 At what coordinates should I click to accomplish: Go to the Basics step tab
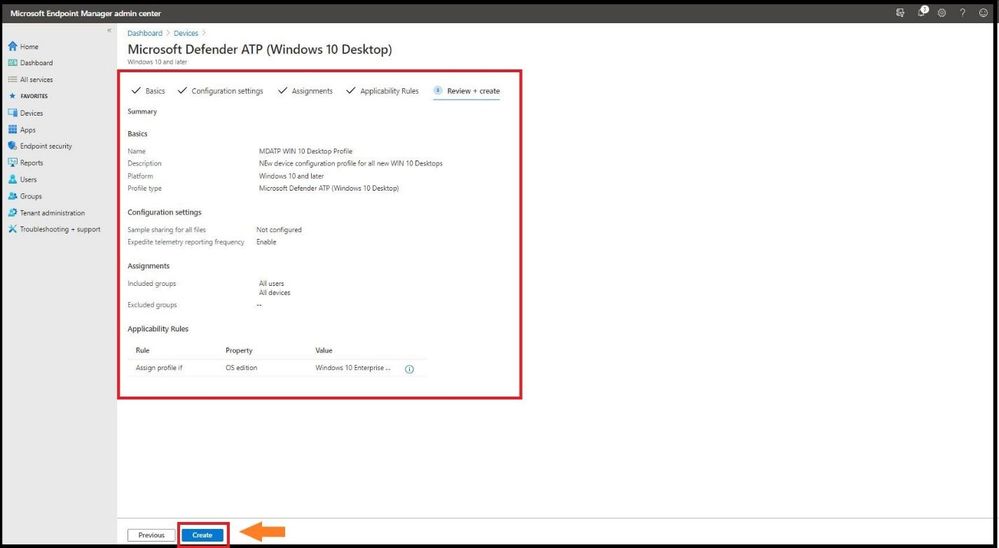tap(148, 91)
